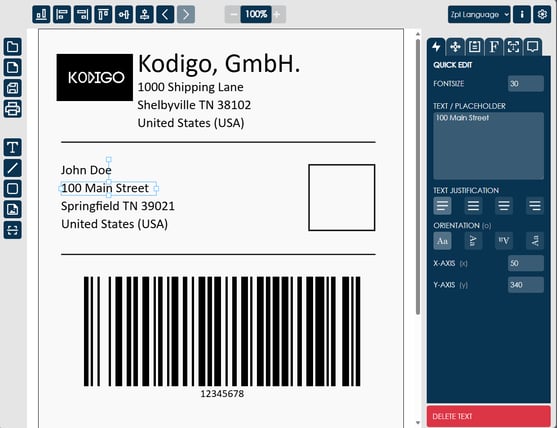Select the "Springfield TN 39021" text
This screenshot has height=428, width=557.
tap(118, 206)
